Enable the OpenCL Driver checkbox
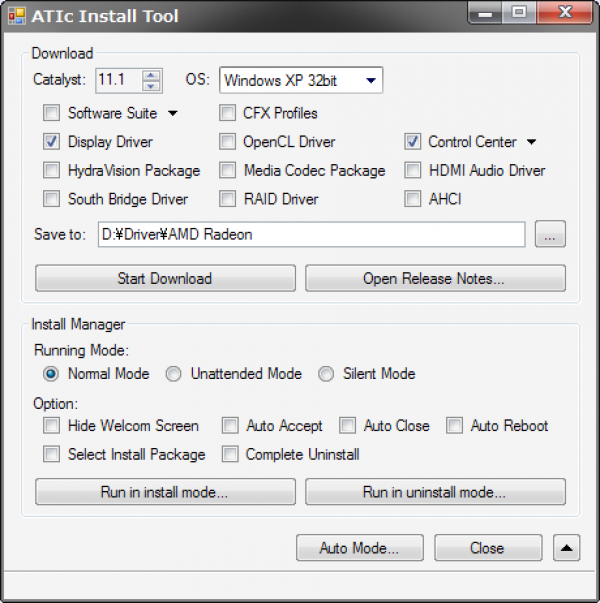The height and width of the screenshot is (603, 600). 227,142
